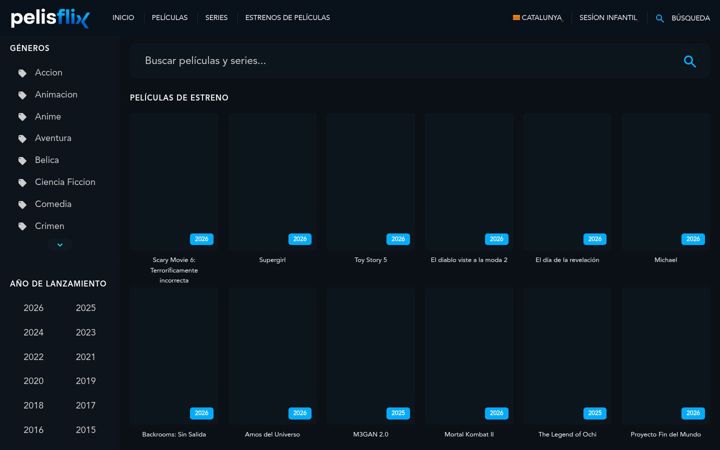This screenshot has height=450, width=720.
Task: Click the magnifier icon in search bar
Action: (x=689, y=61)
